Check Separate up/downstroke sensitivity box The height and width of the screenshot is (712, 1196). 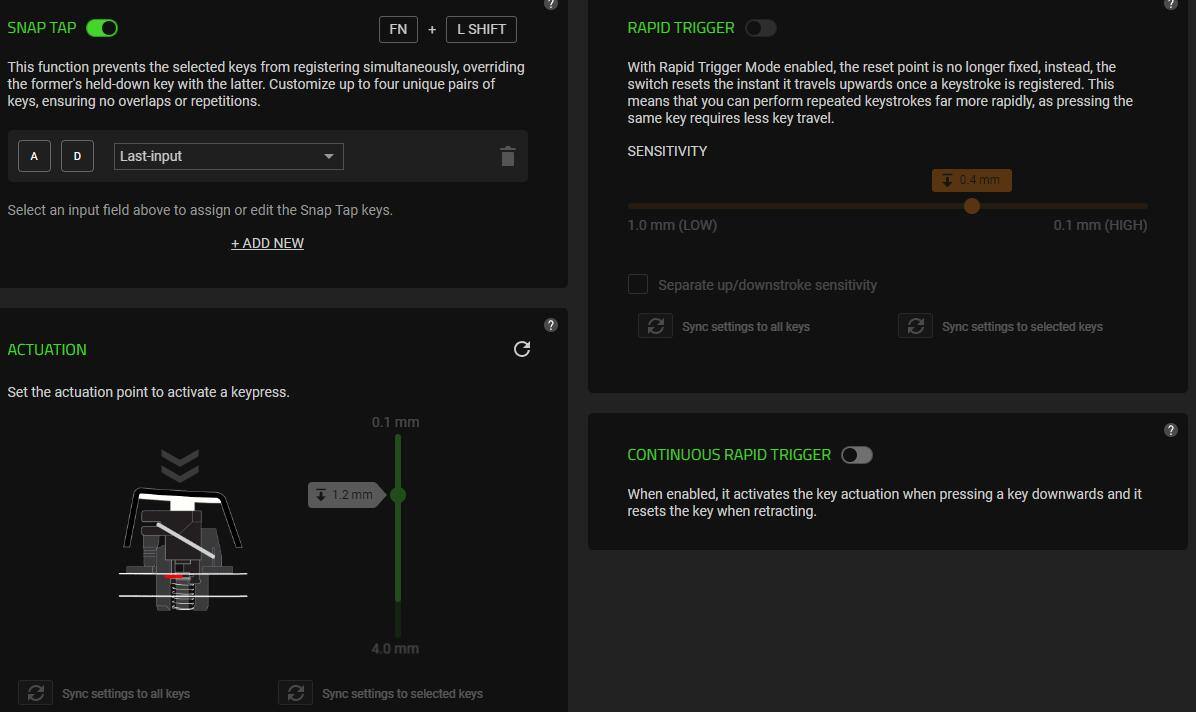point(638,285)
